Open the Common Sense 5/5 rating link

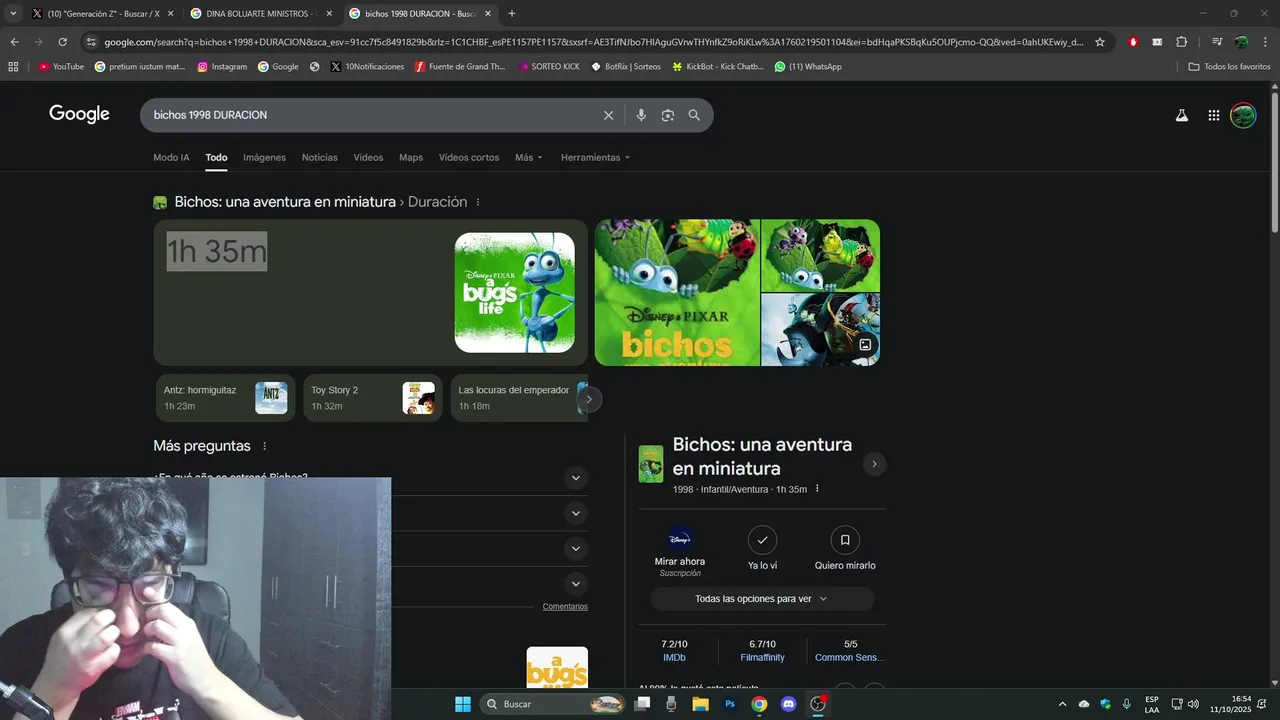point(850,651)
